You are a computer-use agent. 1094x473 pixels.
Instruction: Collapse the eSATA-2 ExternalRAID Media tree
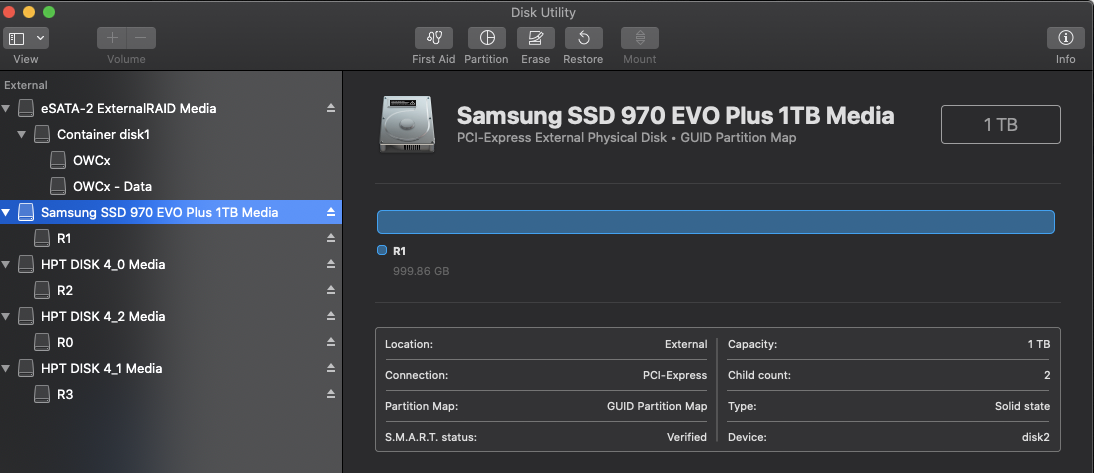[6, 108]
